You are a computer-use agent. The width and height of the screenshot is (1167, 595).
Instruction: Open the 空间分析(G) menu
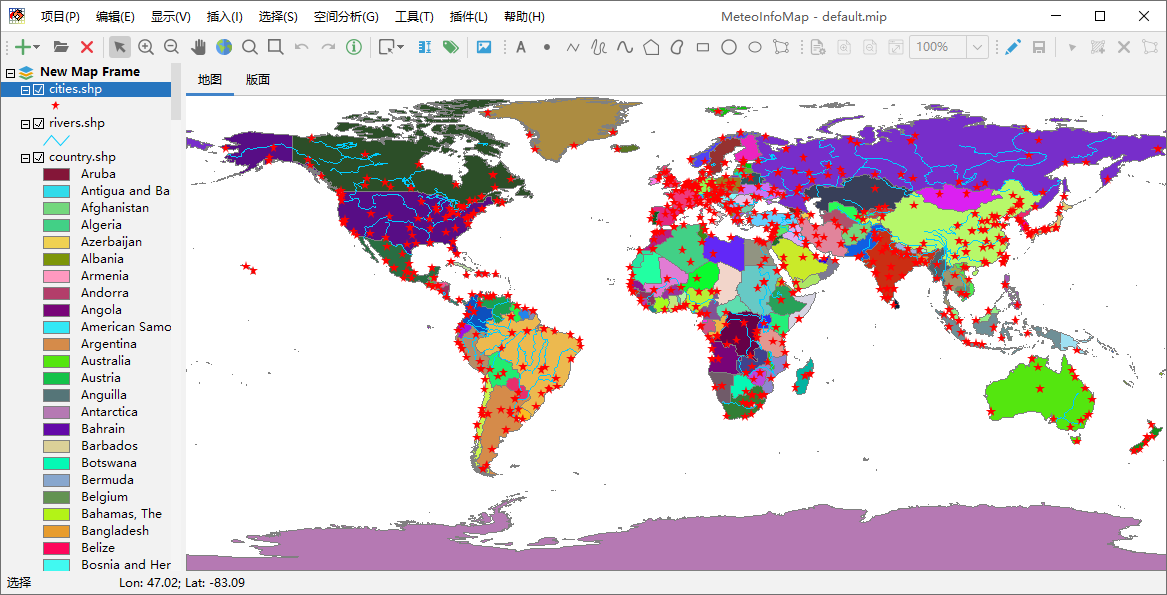(x=346, y=17)
